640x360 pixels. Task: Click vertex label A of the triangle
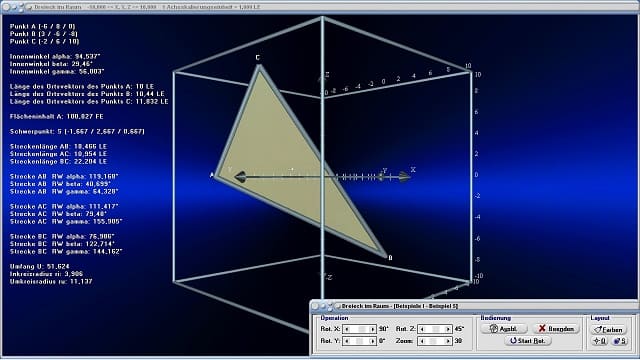211,175
